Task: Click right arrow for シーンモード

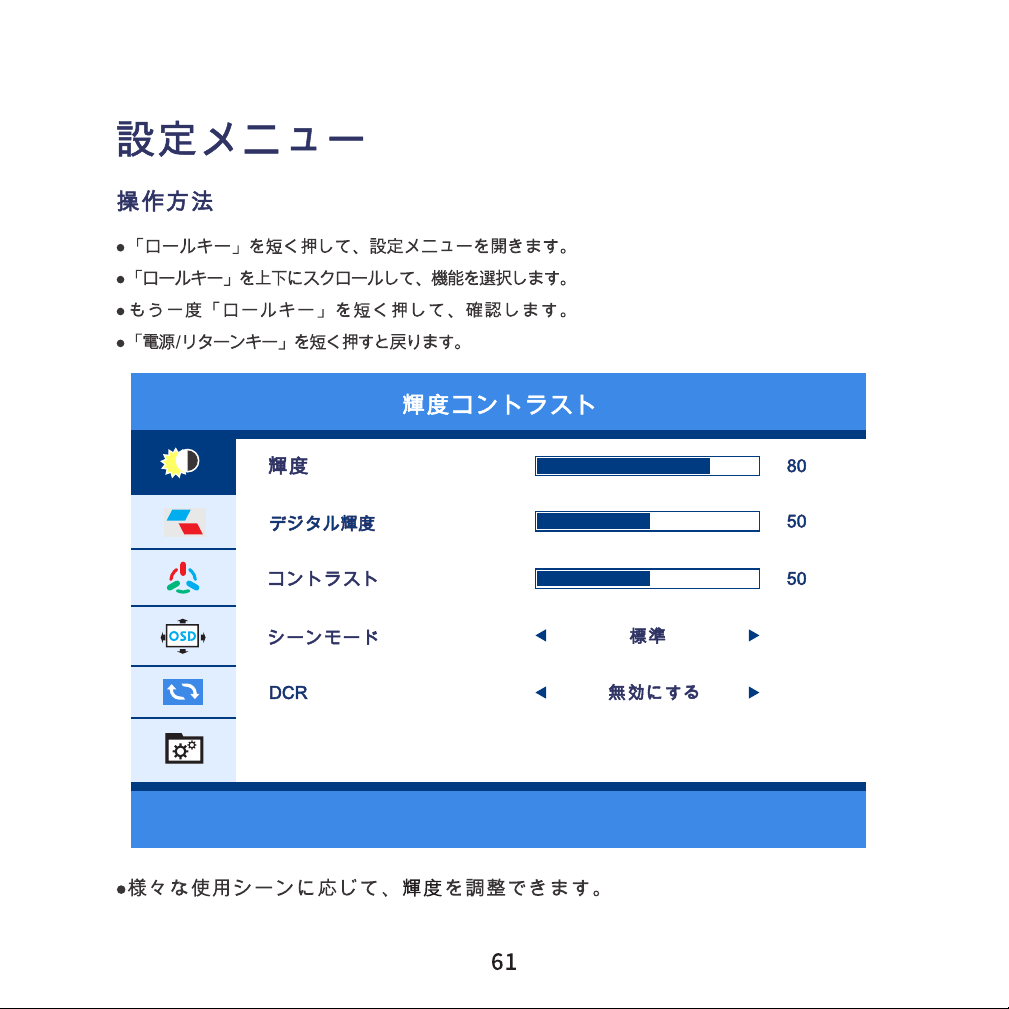Action: [x=754, y=636]
